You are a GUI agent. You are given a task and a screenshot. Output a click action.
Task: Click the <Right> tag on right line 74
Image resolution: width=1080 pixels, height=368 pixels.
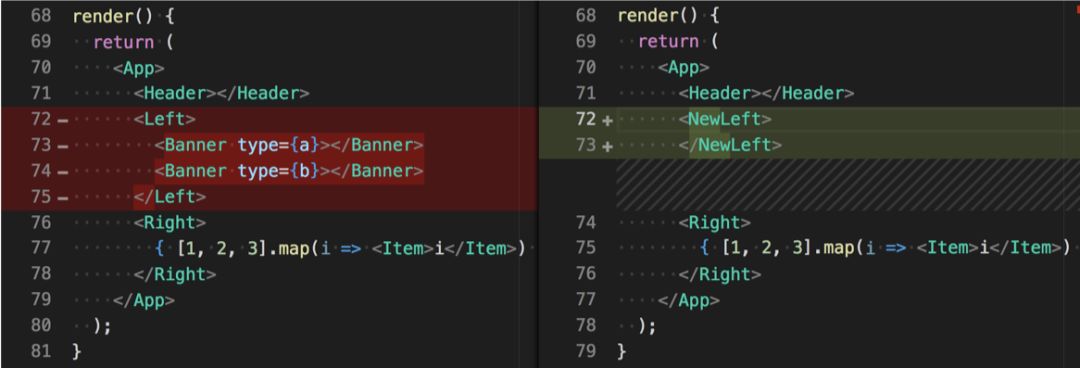coord(715,223)
